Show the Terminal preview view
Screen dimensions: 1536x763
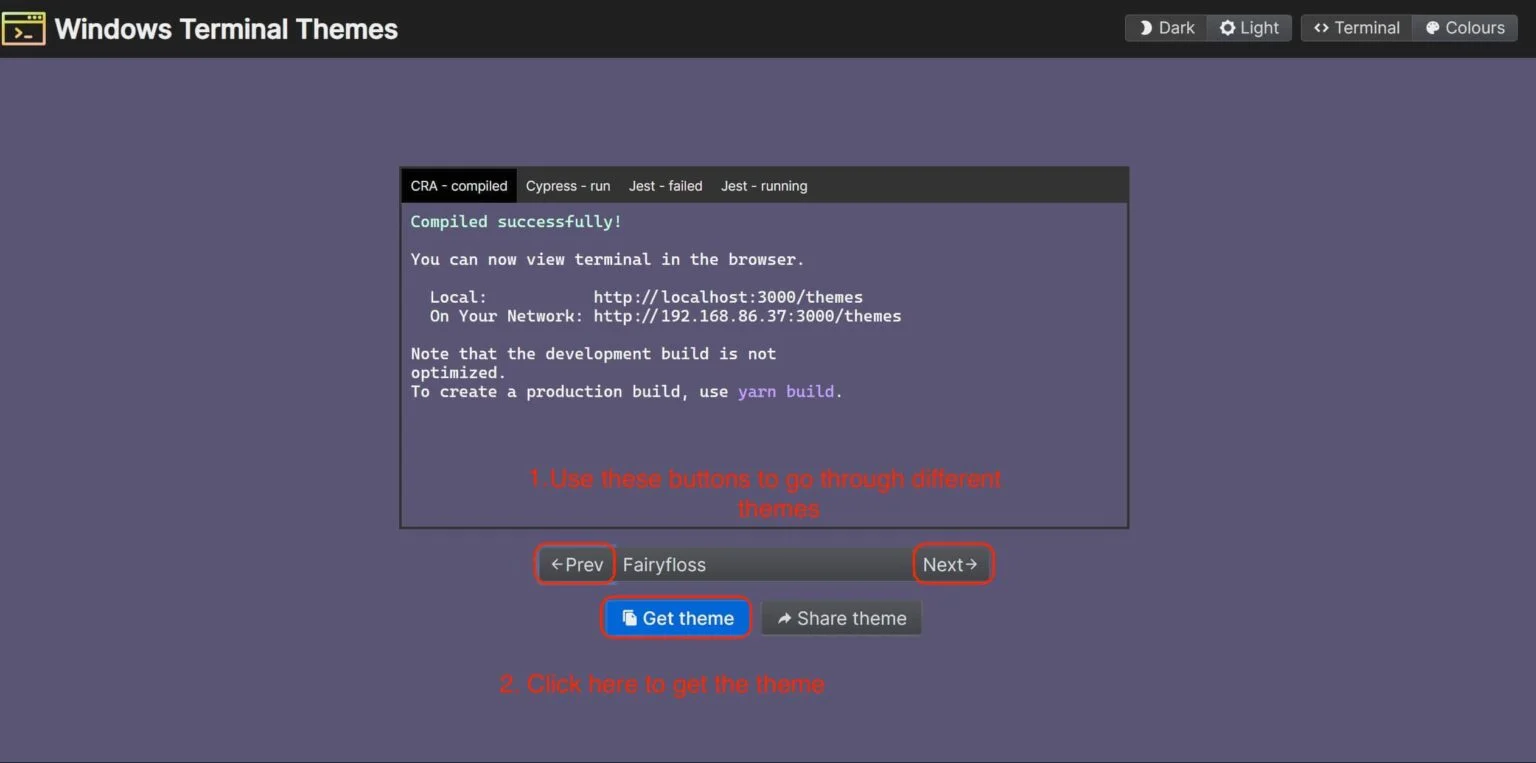(x=1356, y=28)
